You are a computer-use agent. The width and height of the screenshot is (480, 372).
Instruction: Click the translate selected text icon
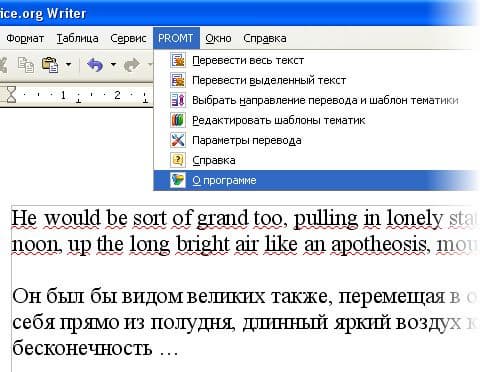pos(178,80)
